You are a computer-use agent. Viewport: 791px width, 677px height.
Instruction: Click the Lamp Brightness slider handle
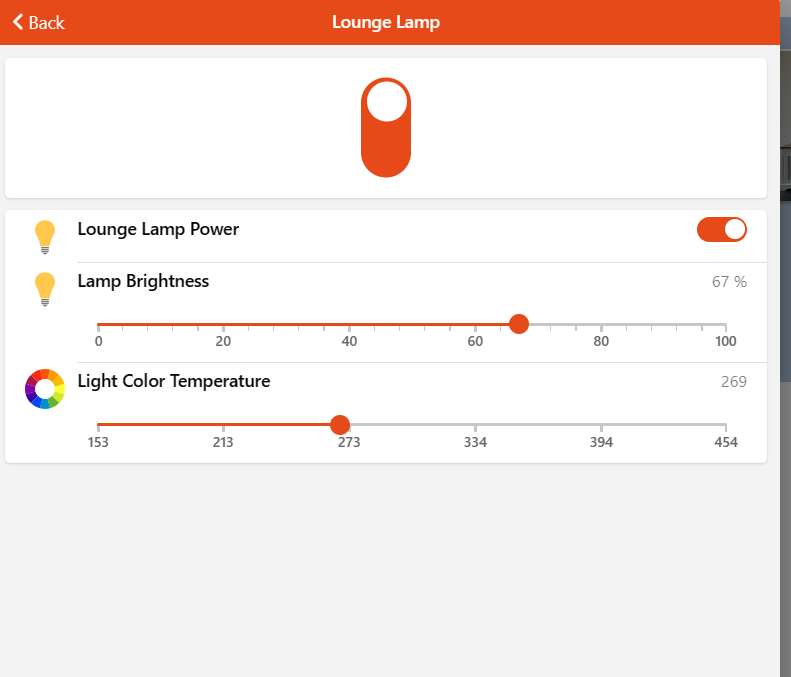point(519,324)
